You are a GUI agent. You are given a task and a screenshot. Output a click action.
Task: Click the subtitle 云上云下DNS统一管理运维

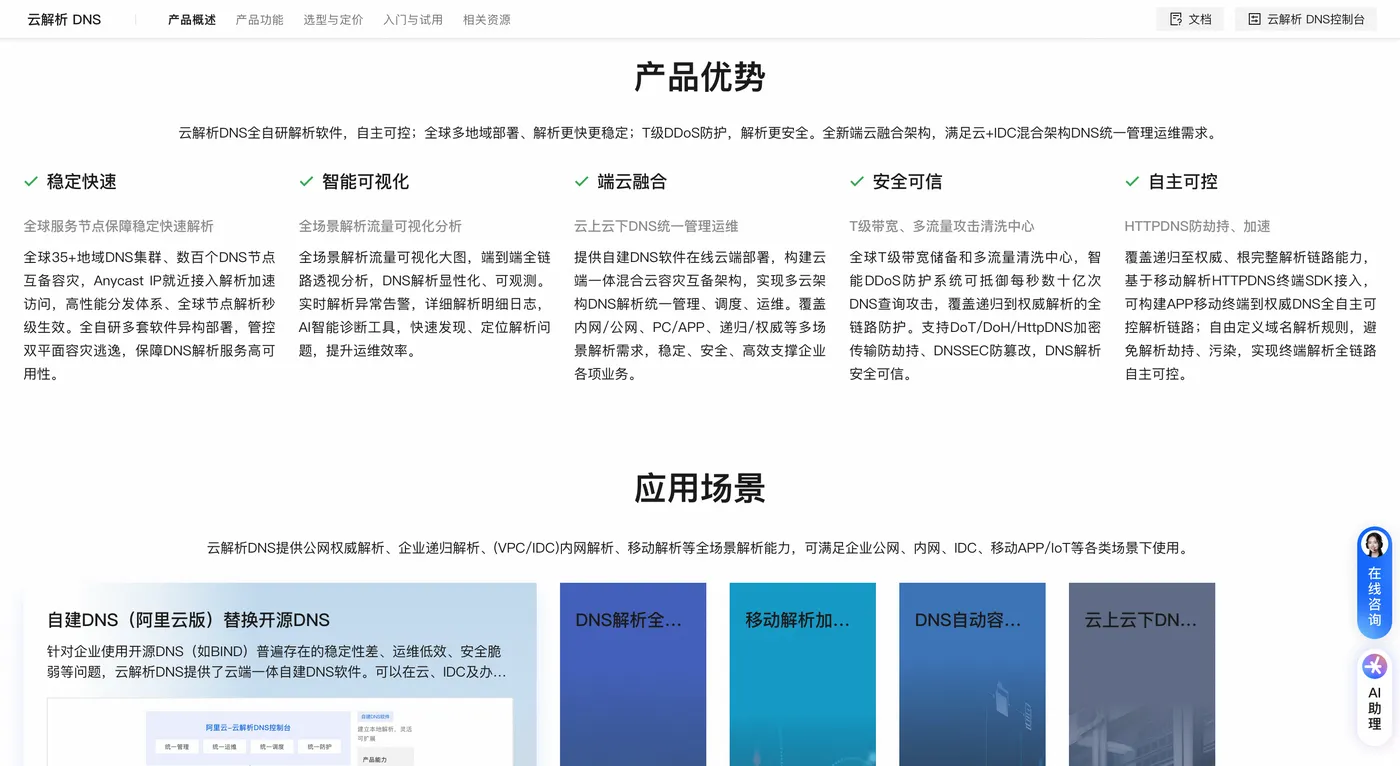[656, 226]
